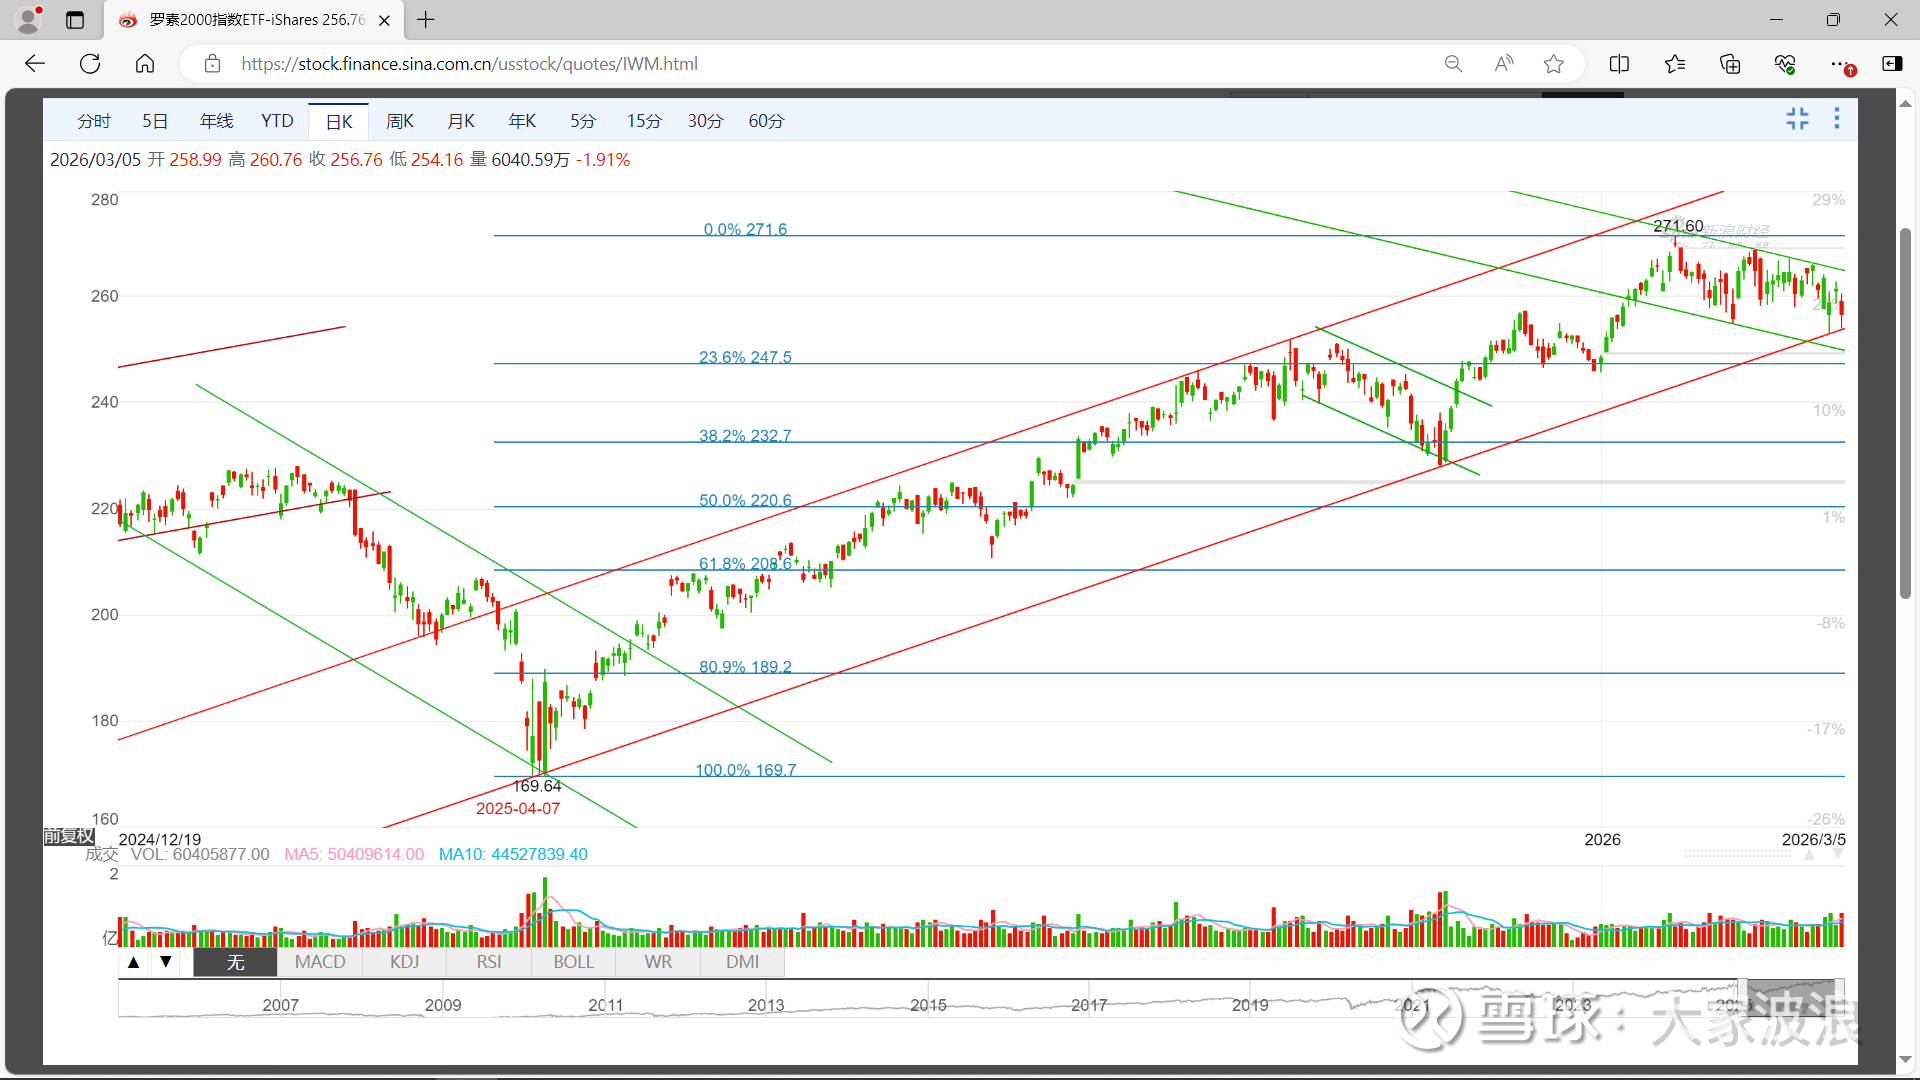Select the 无 indicator option

click(x=235, y=962)
